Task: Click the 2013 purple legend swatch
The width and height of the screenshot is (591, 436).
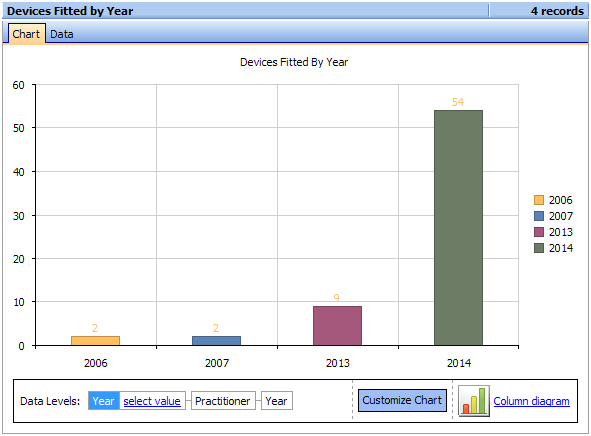Action: [x=539, y=232]
